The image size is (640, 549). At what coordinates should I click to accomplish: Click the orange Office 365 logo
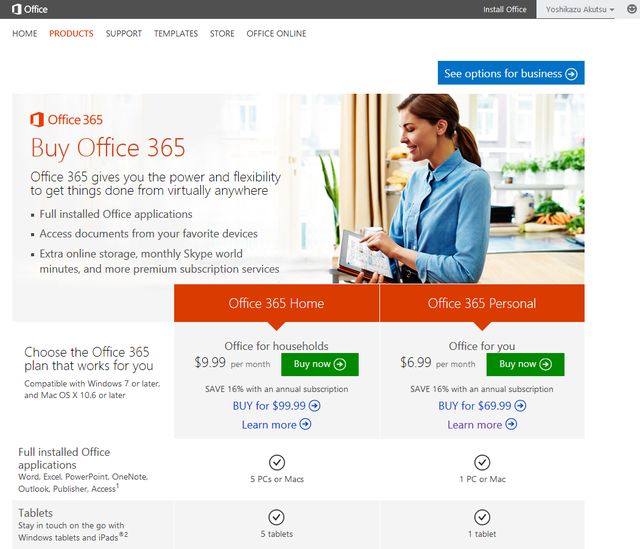66,120
